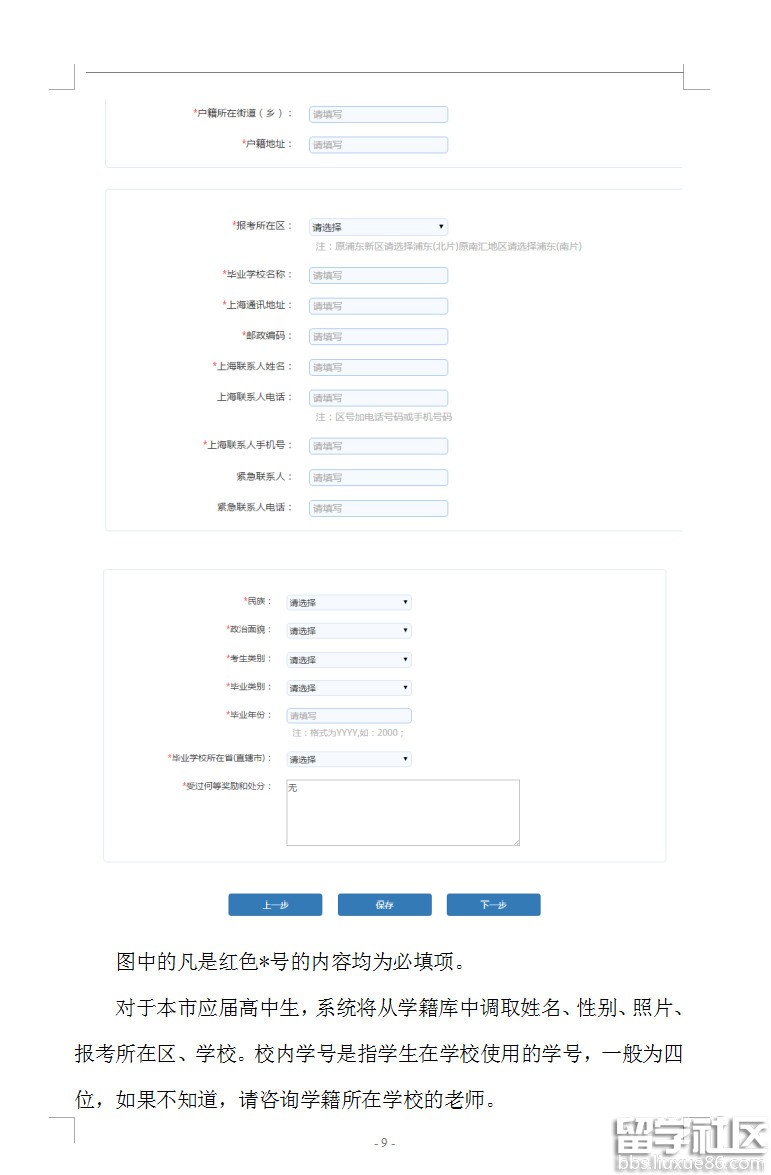Focus the 紧急联系人电话 input box
The width and height of the screenshot is (771, 1175).
(x=378, y=508)
